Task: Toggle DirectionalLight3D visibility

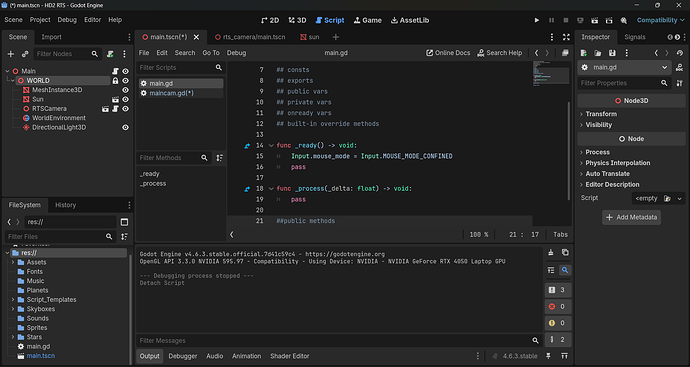Action: pyautogui.click(x=125, y=128)
